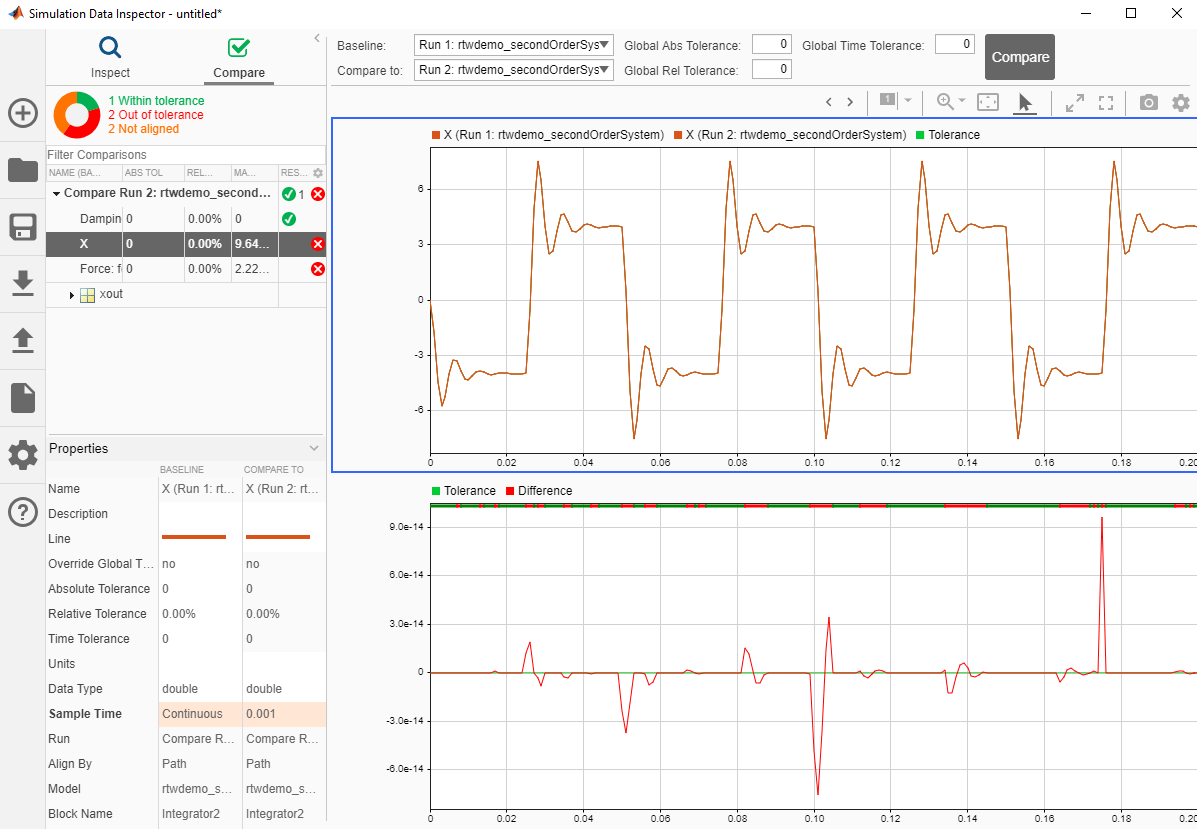
Task: Open the Compare to run dropdown
Action: [x=514, y=70]
